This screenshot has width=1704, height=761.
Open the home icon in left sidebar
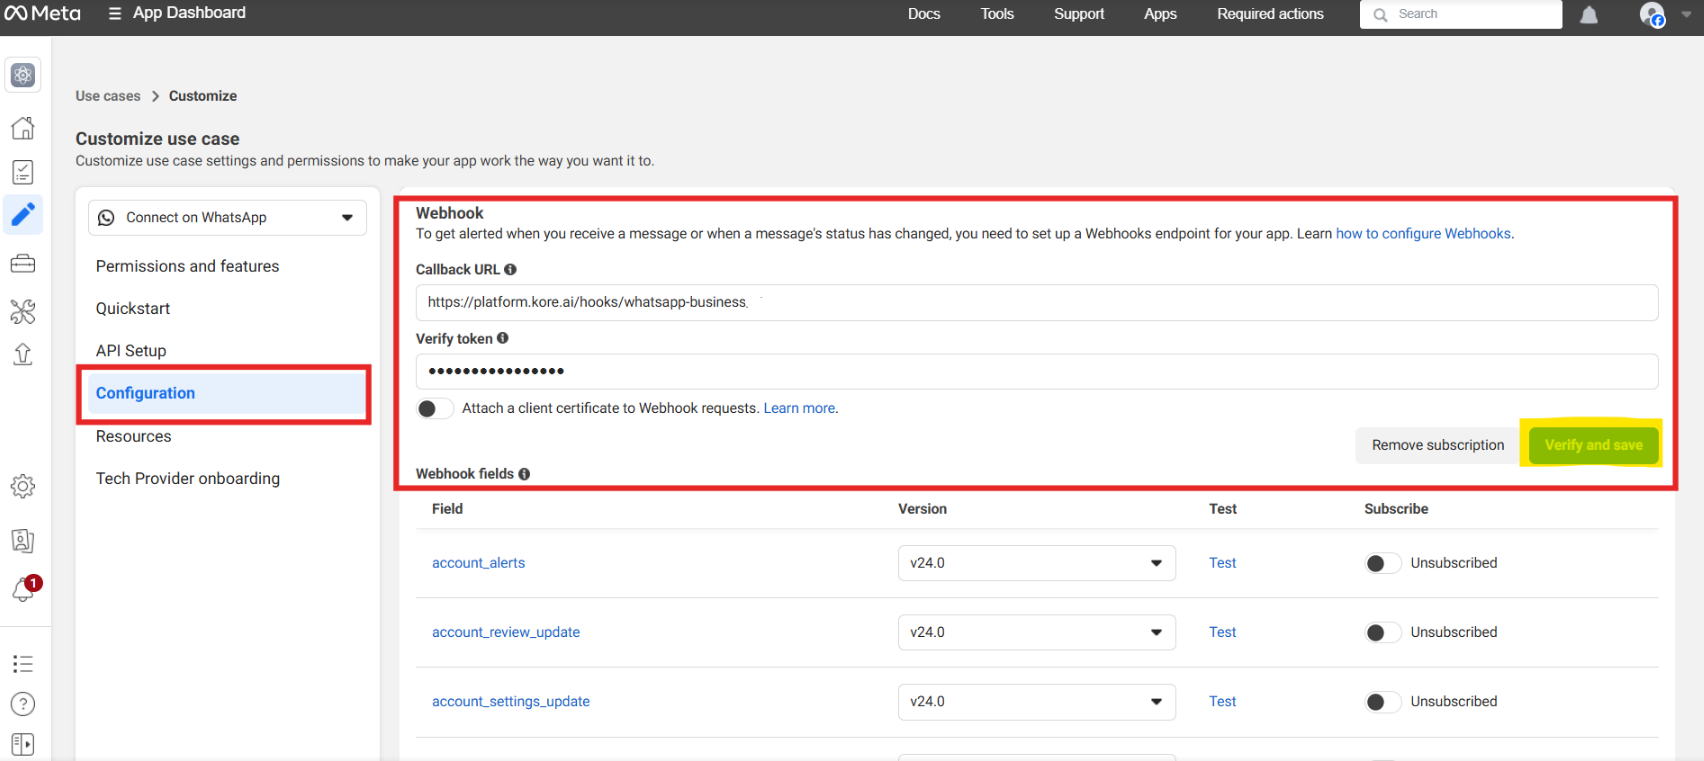[23, 128]
